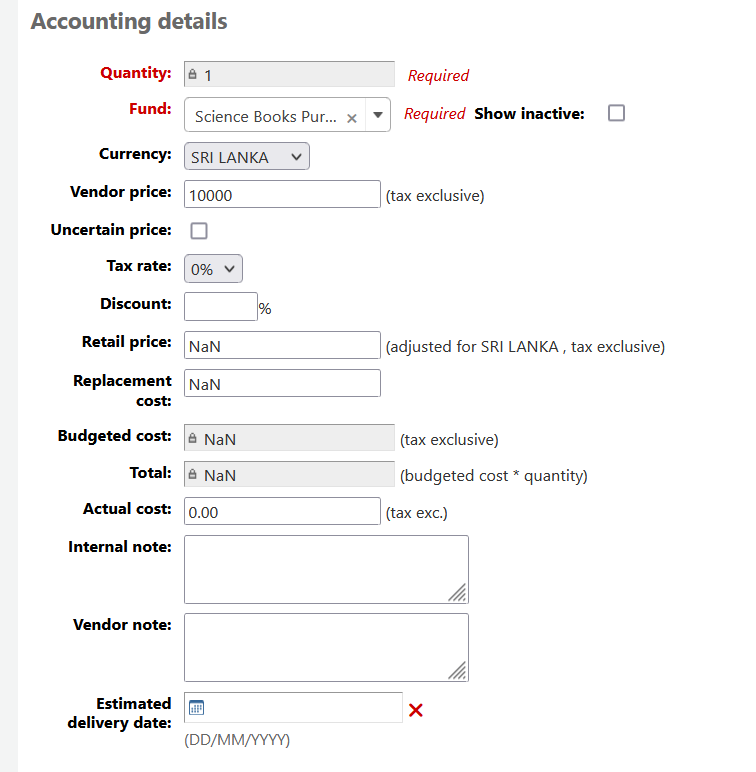Open the Tax rate dropdown
The width and height of the screenshot is (756, 772).
tap(213, 269)
